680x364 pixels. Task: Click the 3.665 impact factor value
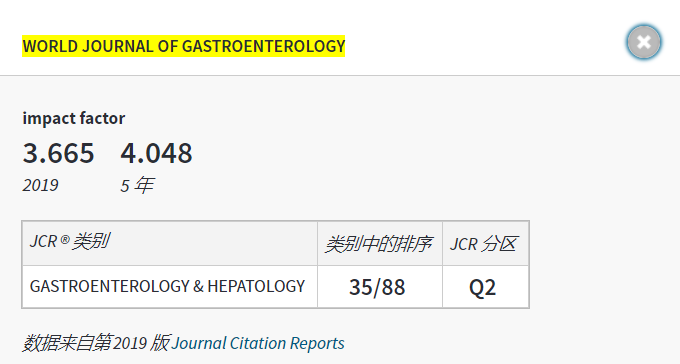pyautogui.click(x=59, y=153)
